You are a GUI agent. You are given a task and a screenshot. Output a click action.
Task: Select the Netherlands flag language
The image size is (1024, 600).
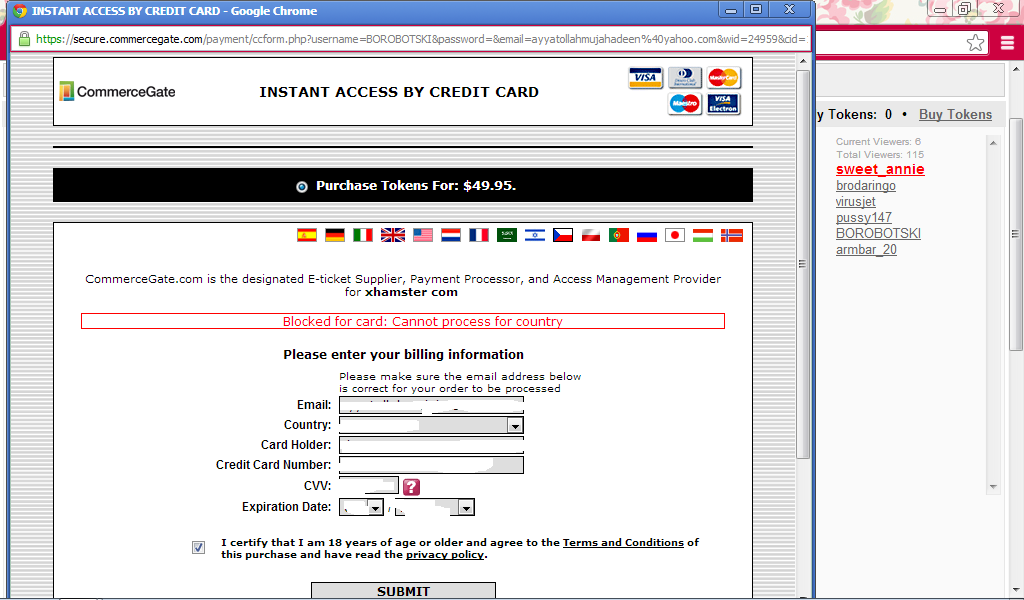pos(451,235)
